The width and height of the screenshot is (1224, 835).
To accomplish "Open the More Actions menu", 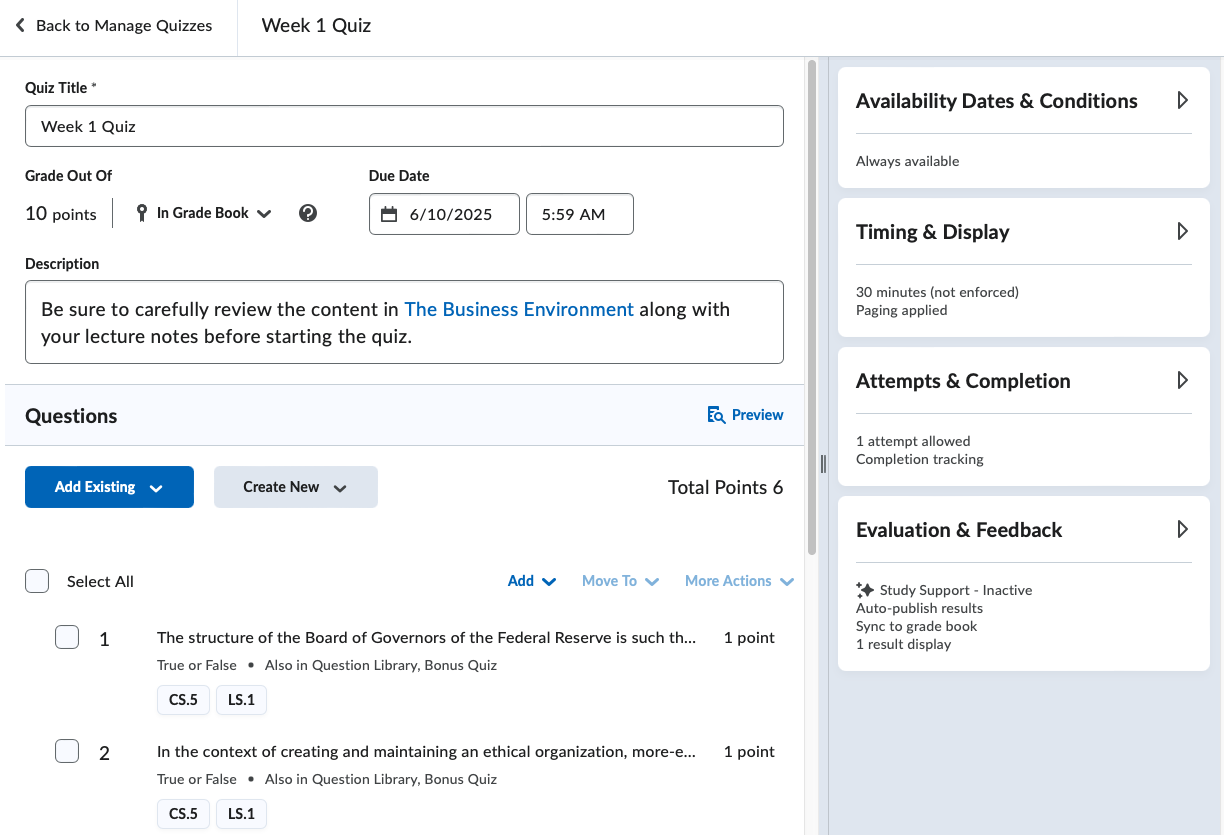I will 739,581.
